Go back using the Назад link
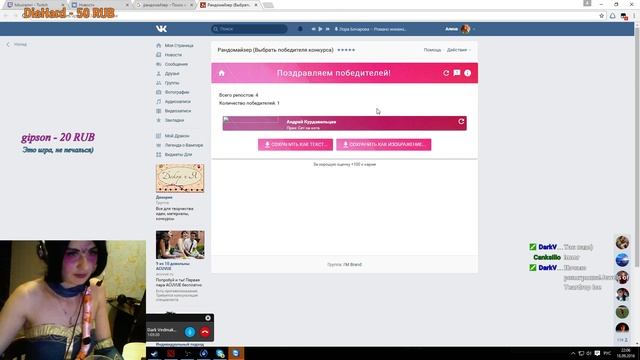This screenshot has height=360, width=640. (17, 44)
